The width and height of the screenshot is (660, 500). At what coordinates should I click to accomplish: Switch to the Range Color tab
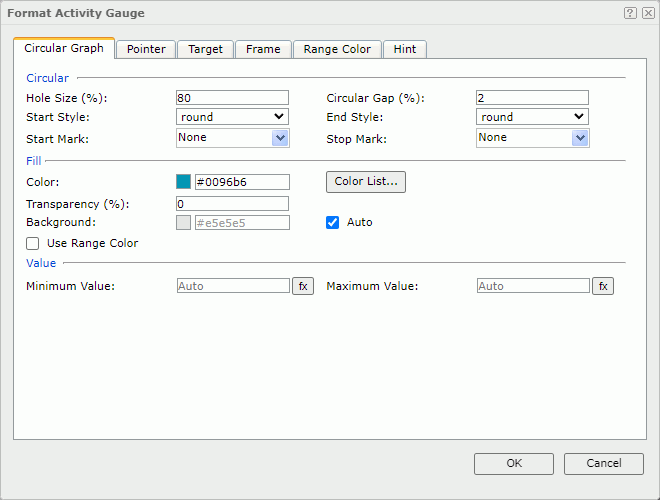pos(337,49)
